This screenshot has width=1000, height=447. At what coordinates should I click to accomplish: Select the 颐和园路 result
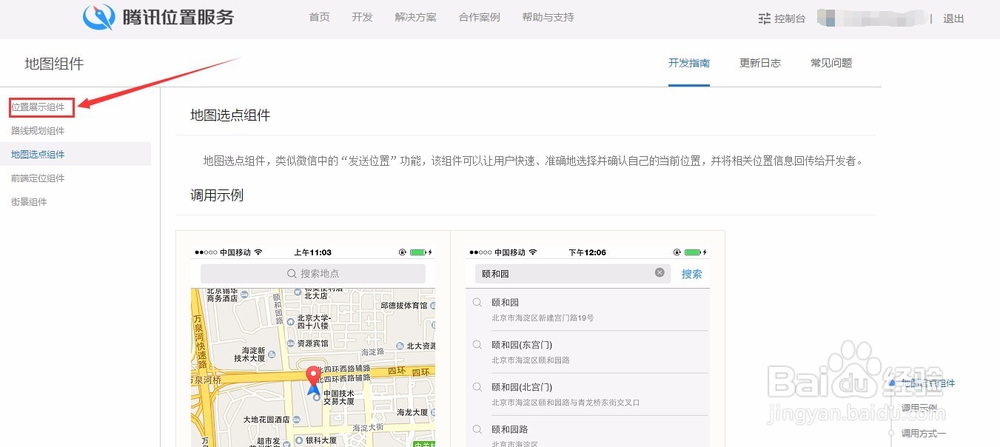[588, 432]
